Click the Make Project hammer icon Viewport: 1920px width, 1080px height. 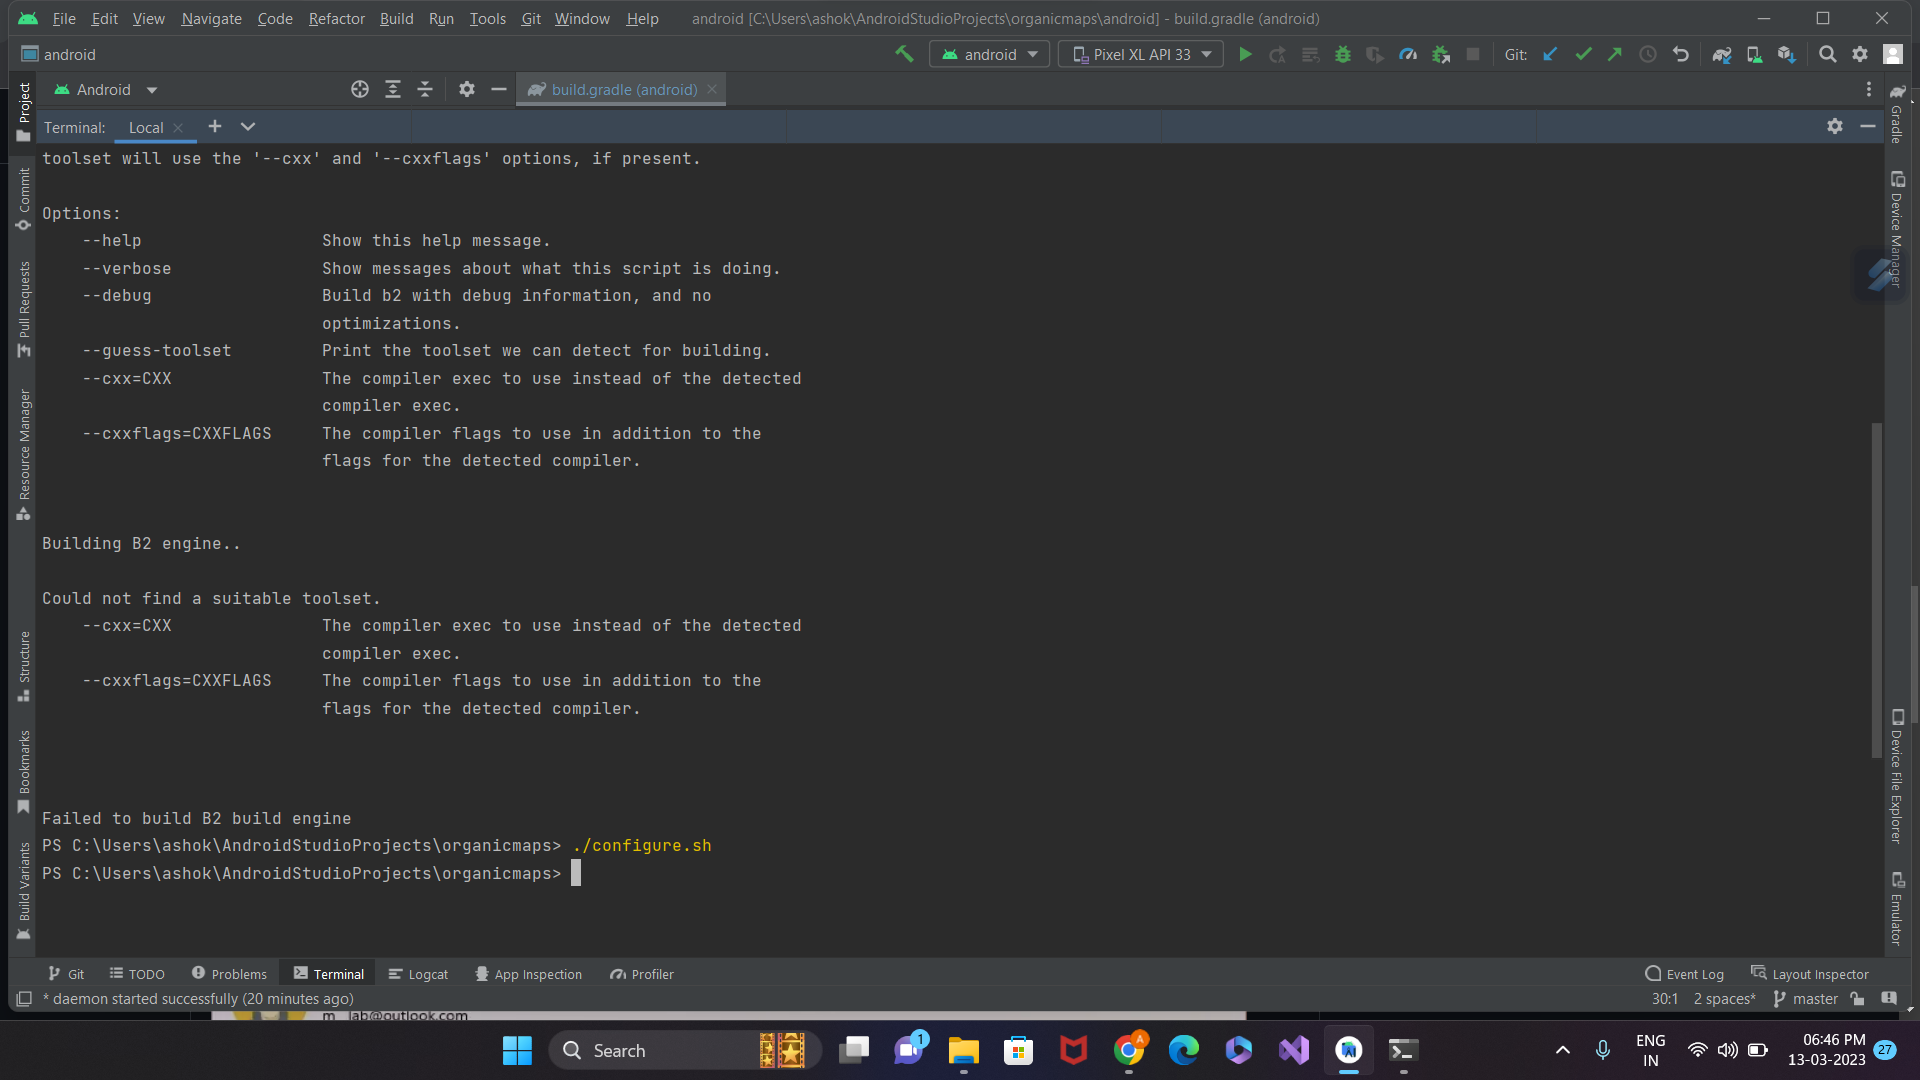click(904, 54)
